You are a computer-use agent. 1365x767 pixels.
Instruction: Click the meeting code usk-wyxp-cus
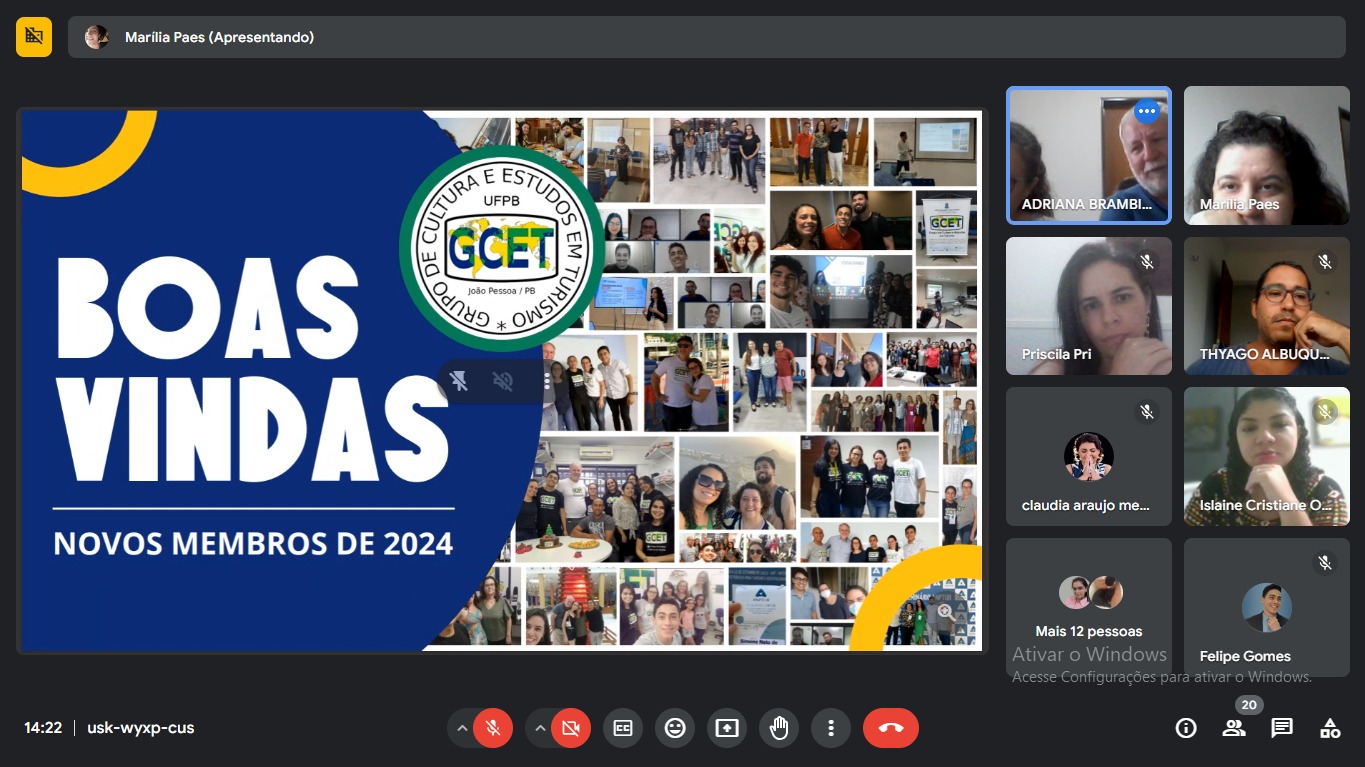point(141,728)
